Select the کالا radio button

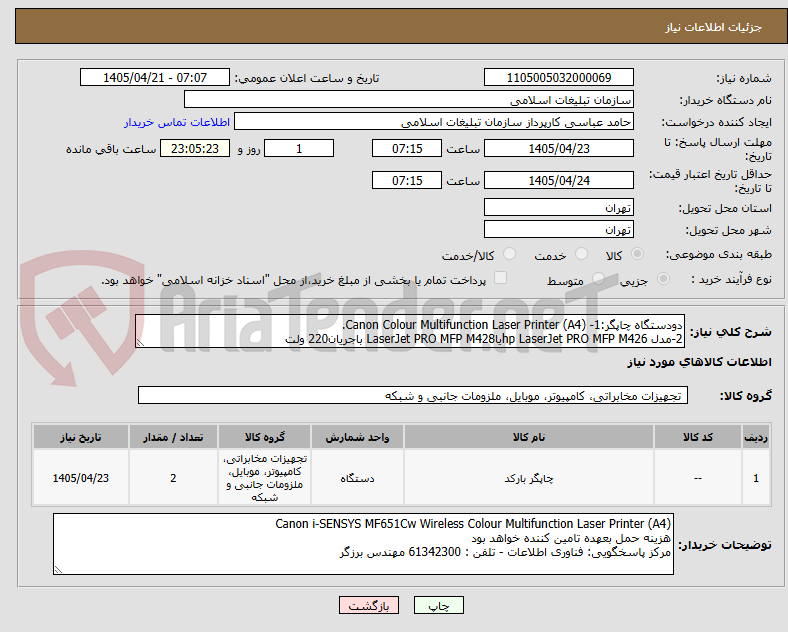(637, 254)
